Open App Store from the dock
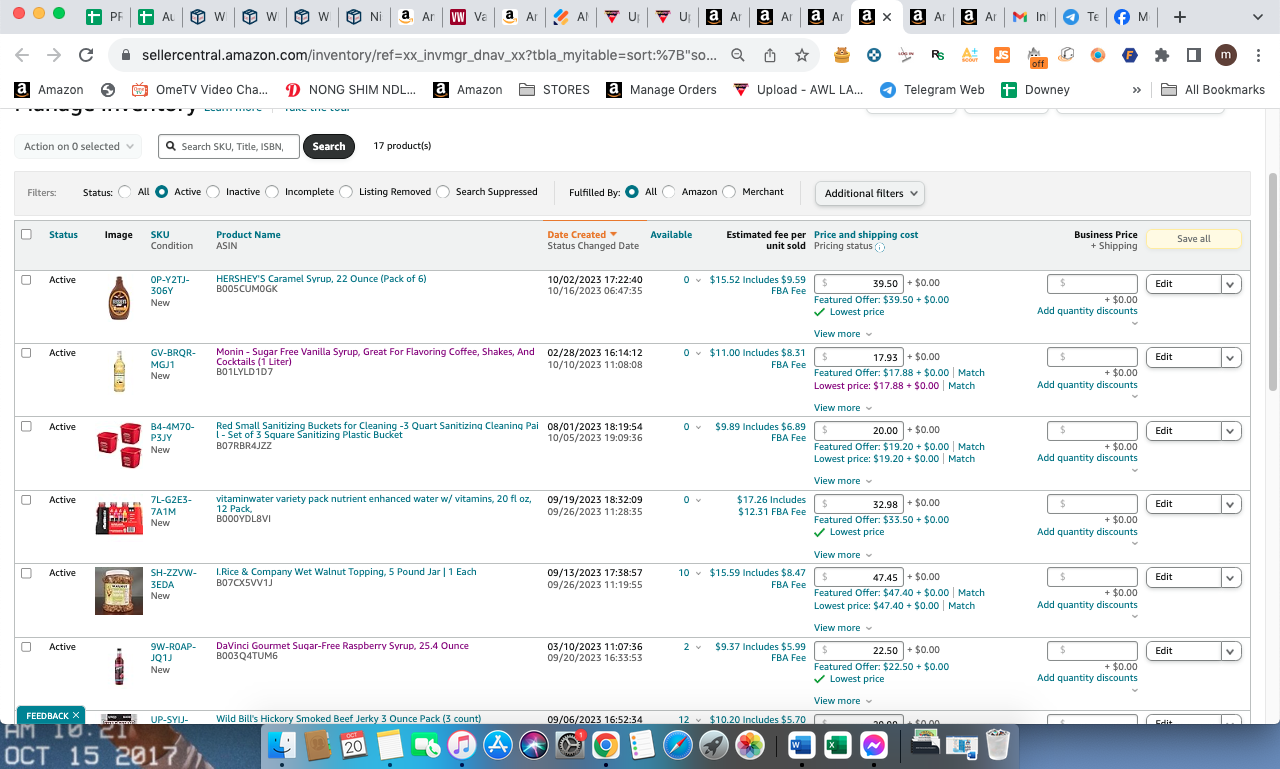The width and height of the screenshot is (1280, 769). (497, 745)
